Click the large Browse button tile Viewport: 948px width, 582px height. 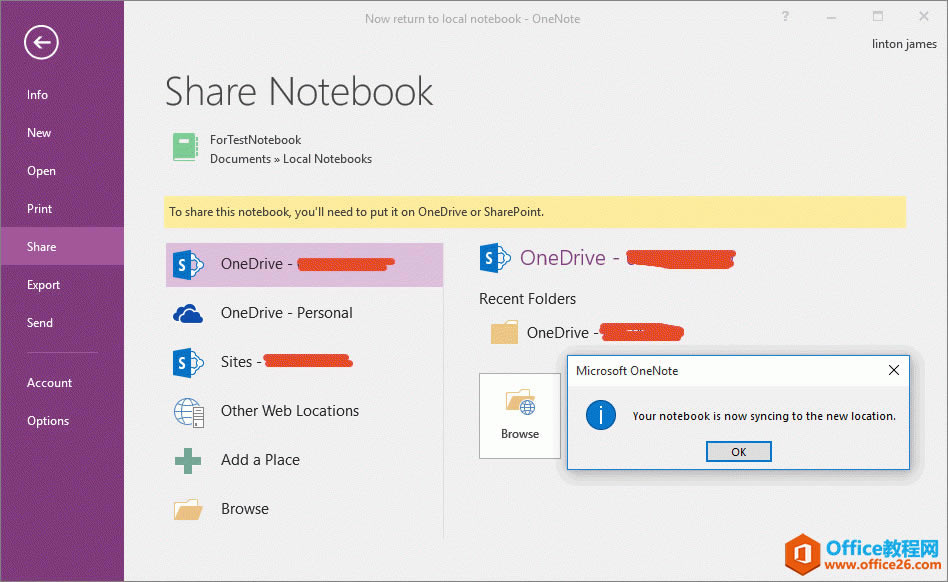point(520,415)
